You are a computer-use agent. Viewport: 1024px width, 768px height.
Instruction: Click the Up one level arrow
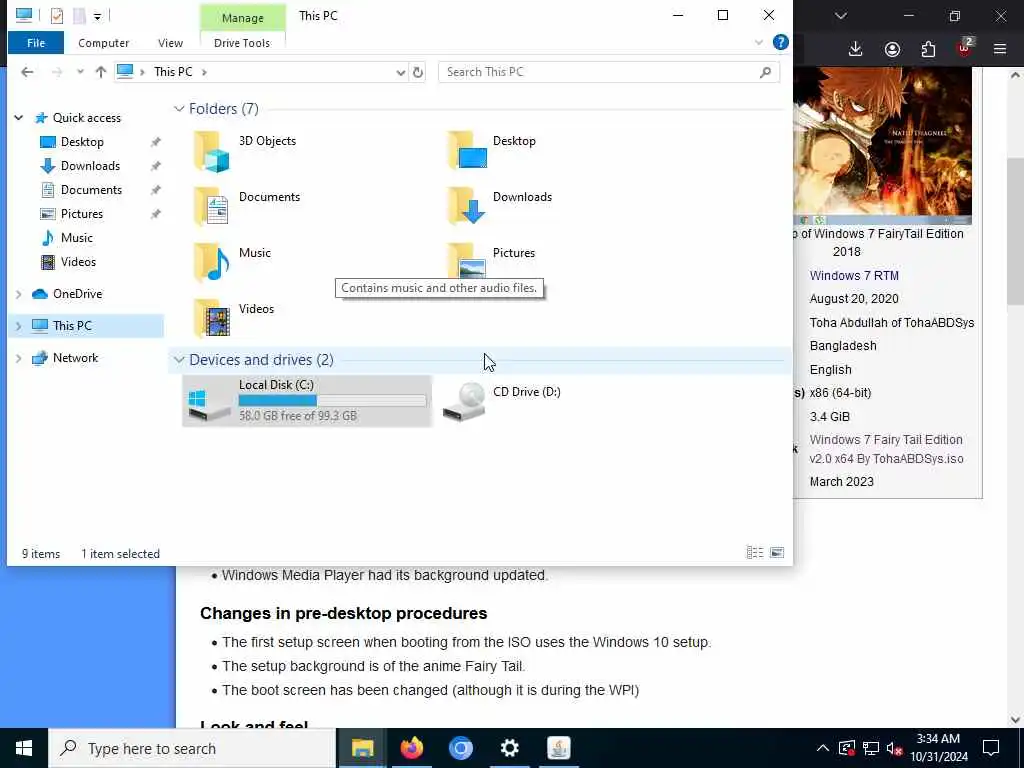[x=101, y=72]
